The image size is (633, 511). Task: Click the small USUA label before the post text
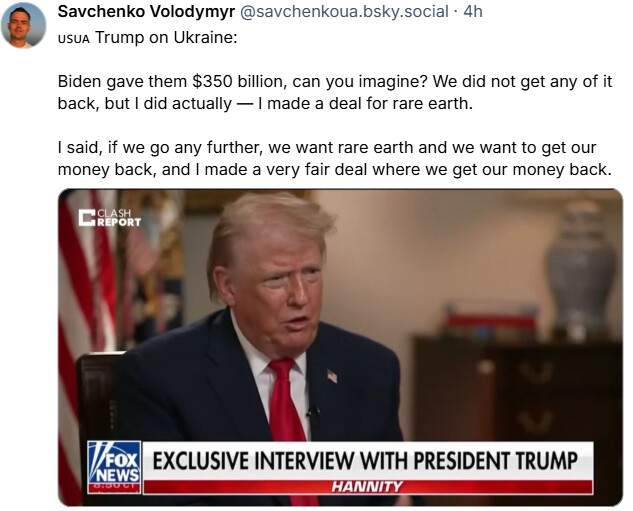coord(74,39)
